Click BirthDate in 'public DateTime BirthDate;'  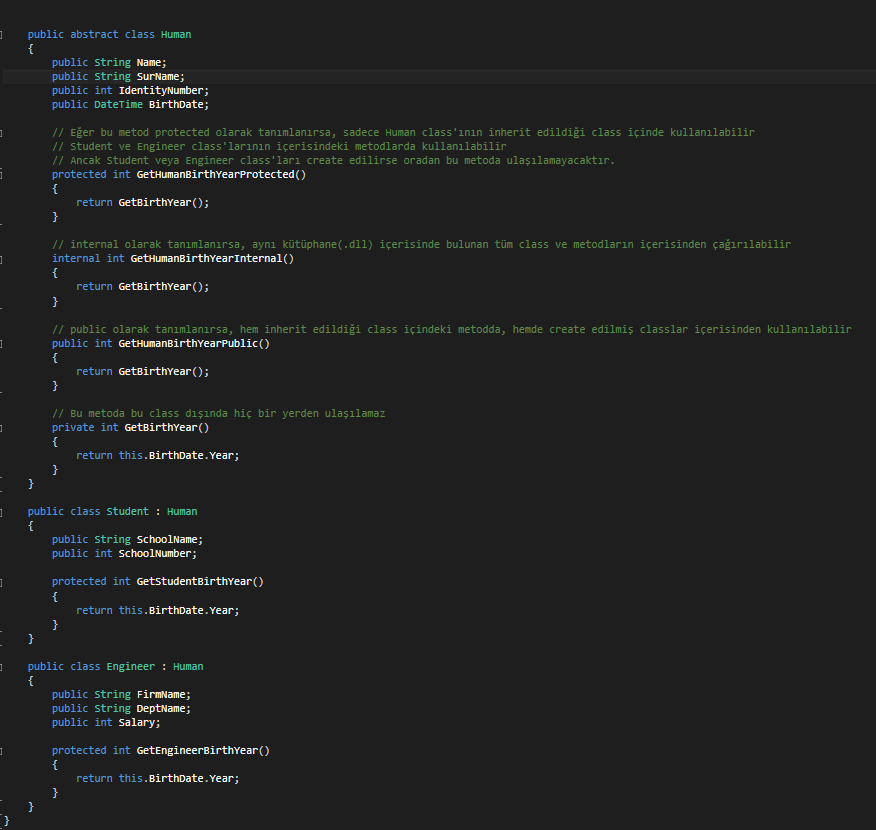(x=176, y=104)
